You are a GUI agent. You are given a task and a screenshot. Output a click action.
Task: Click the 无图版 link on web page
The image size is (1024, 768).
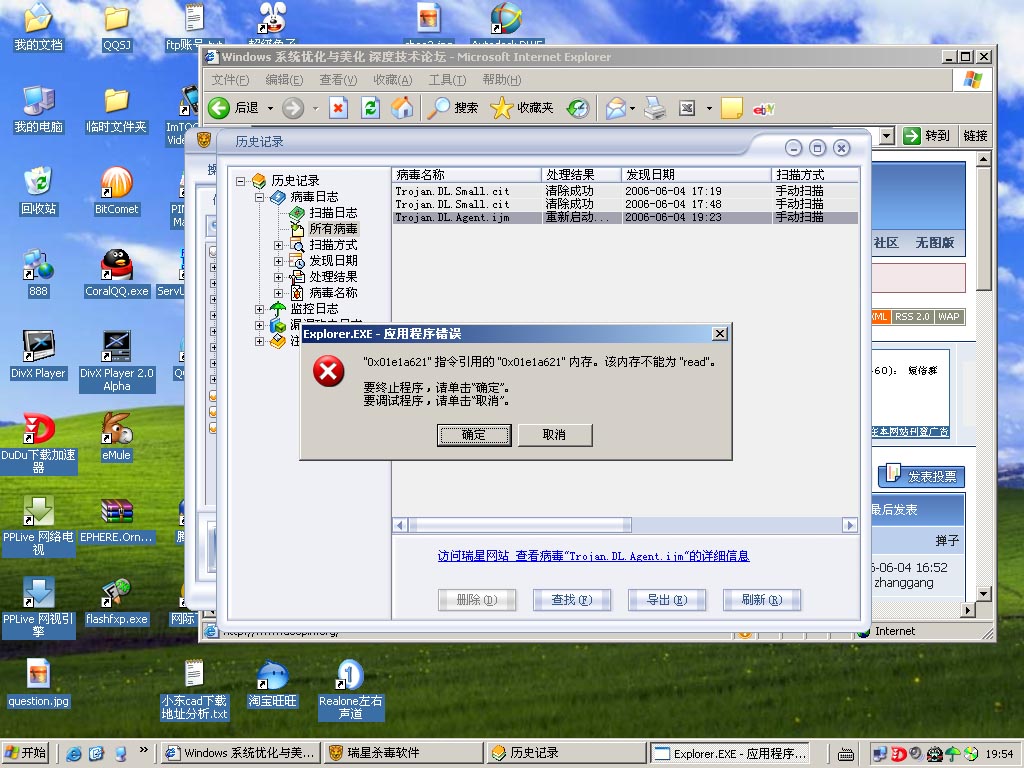click(x=935, y=242)
